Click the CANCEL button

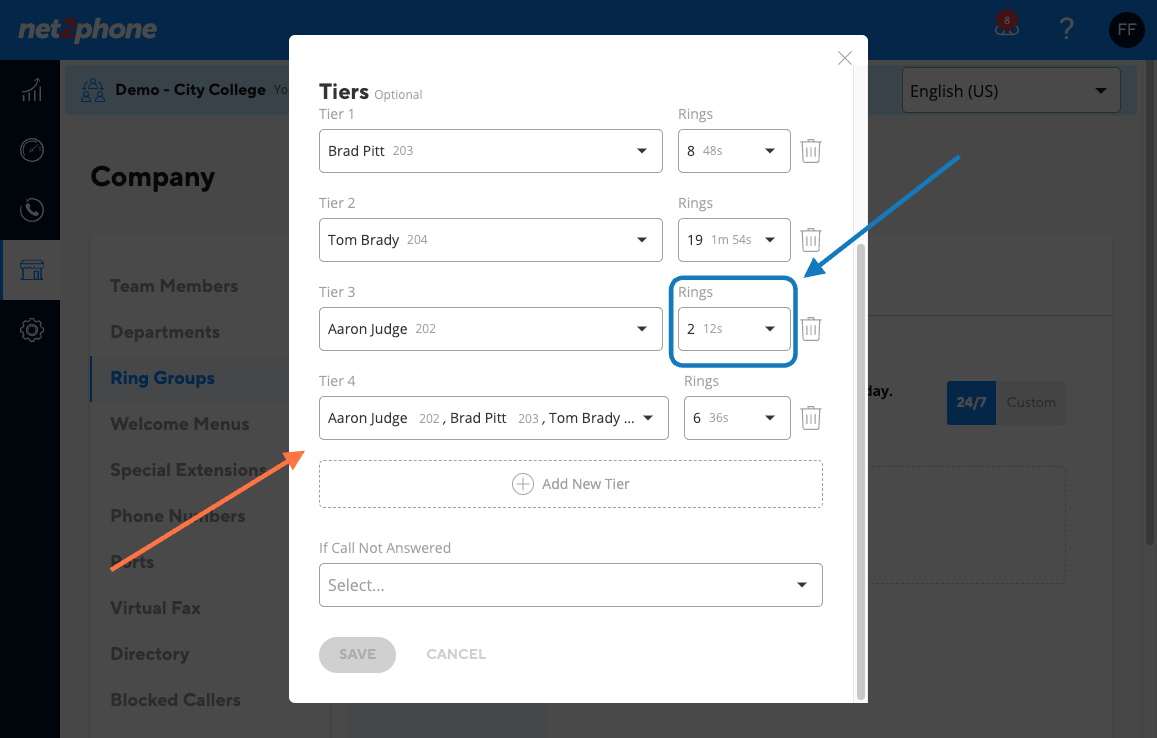(456, 655)
